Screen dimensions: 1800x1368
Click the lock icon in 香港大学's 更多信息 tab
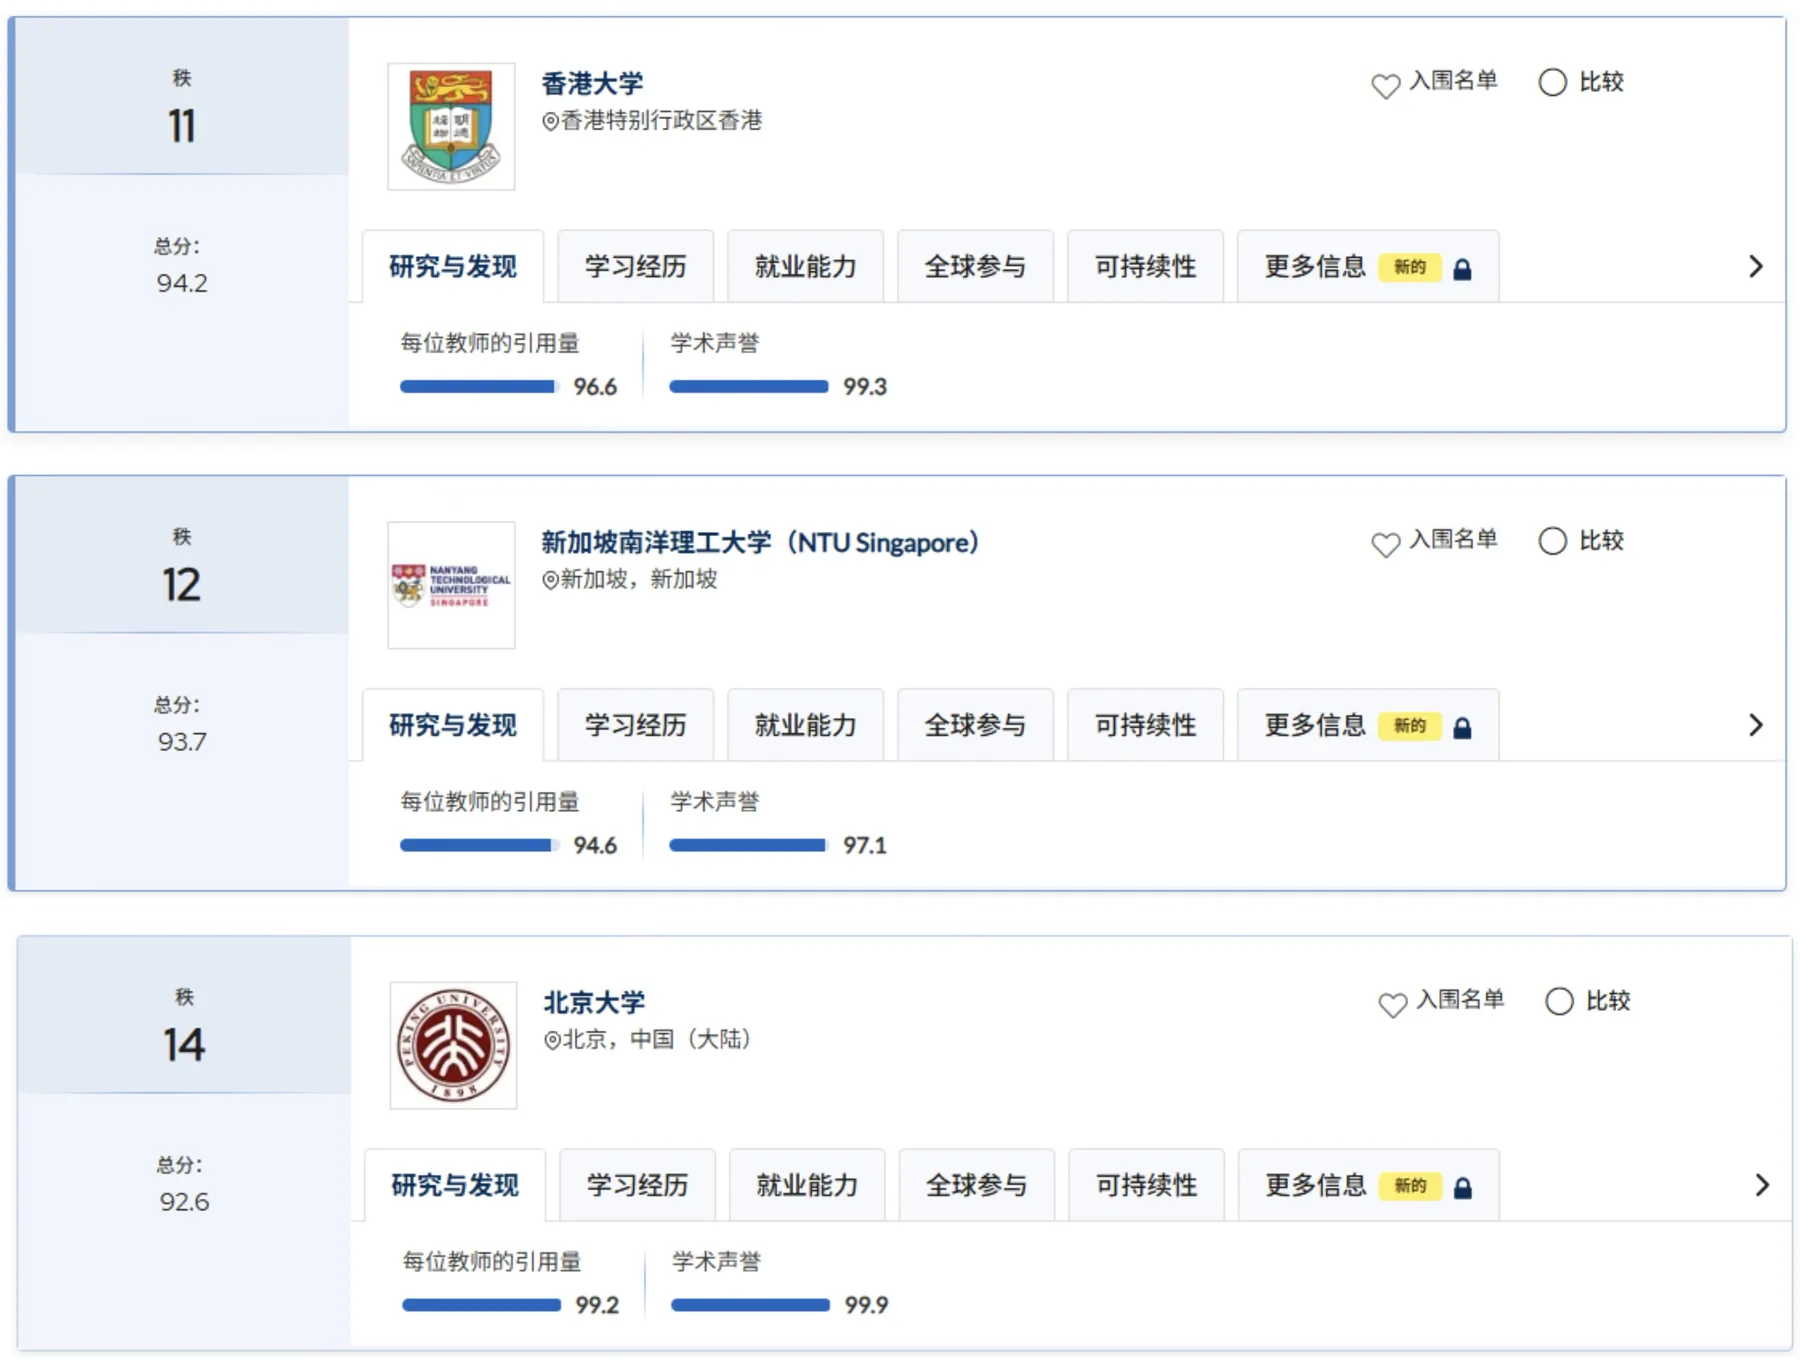[x=1462, y=268]
